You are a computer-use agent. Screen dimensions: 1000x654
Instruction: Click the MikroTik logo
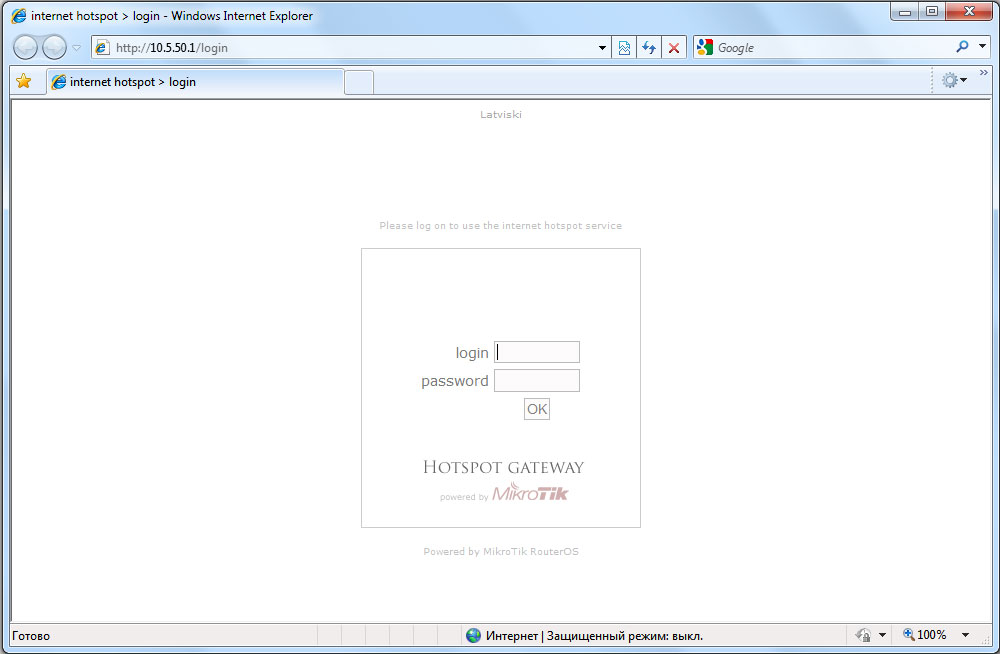(530, 493)
